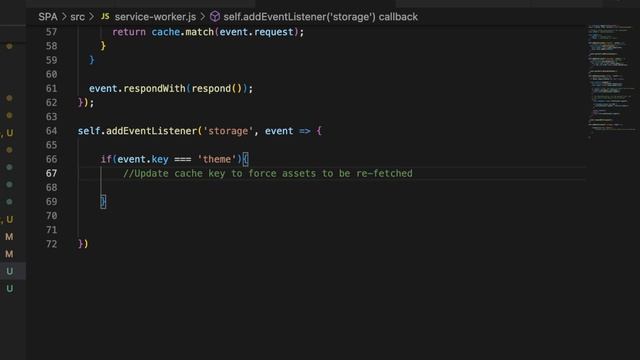This screenshot has height=360, width=640.
Task: Expand chevron after the src breadcrumb
Action: 91,17
